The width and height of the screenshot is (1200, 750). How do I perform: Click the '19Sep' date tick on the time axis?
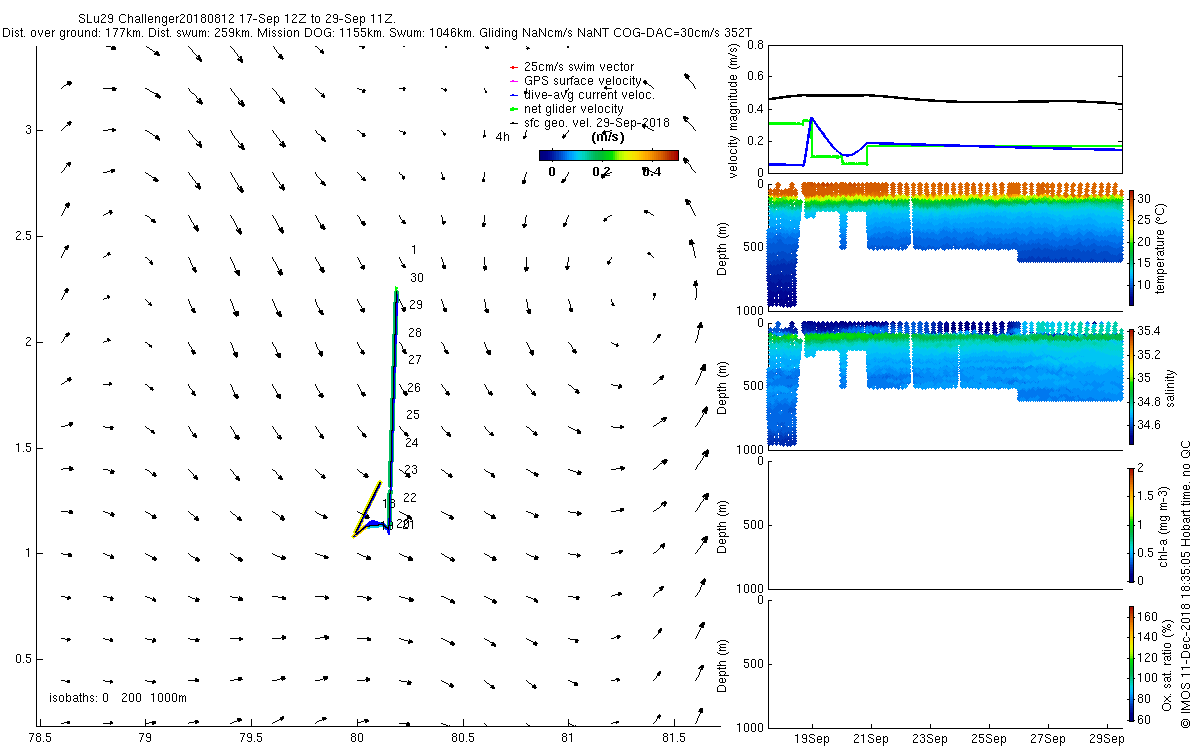(x=811, y=738)
